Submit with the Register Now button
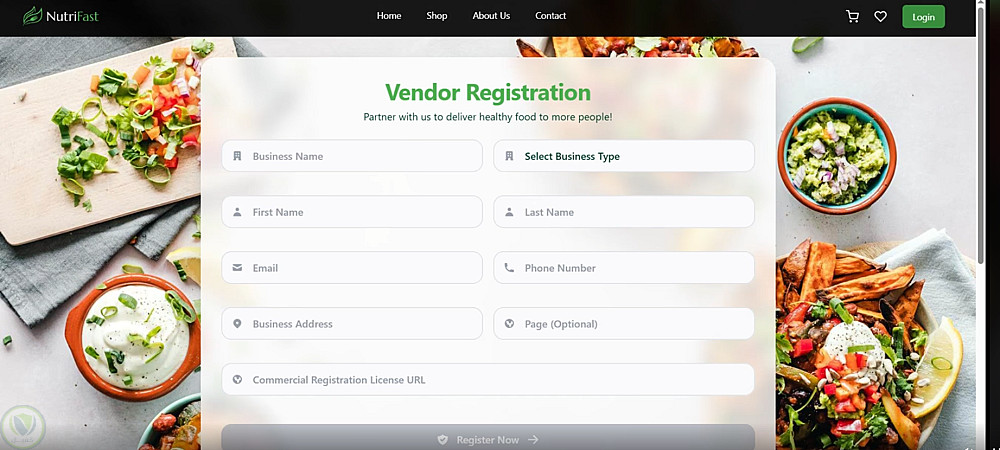1000x450 pixels. (488, 439)
